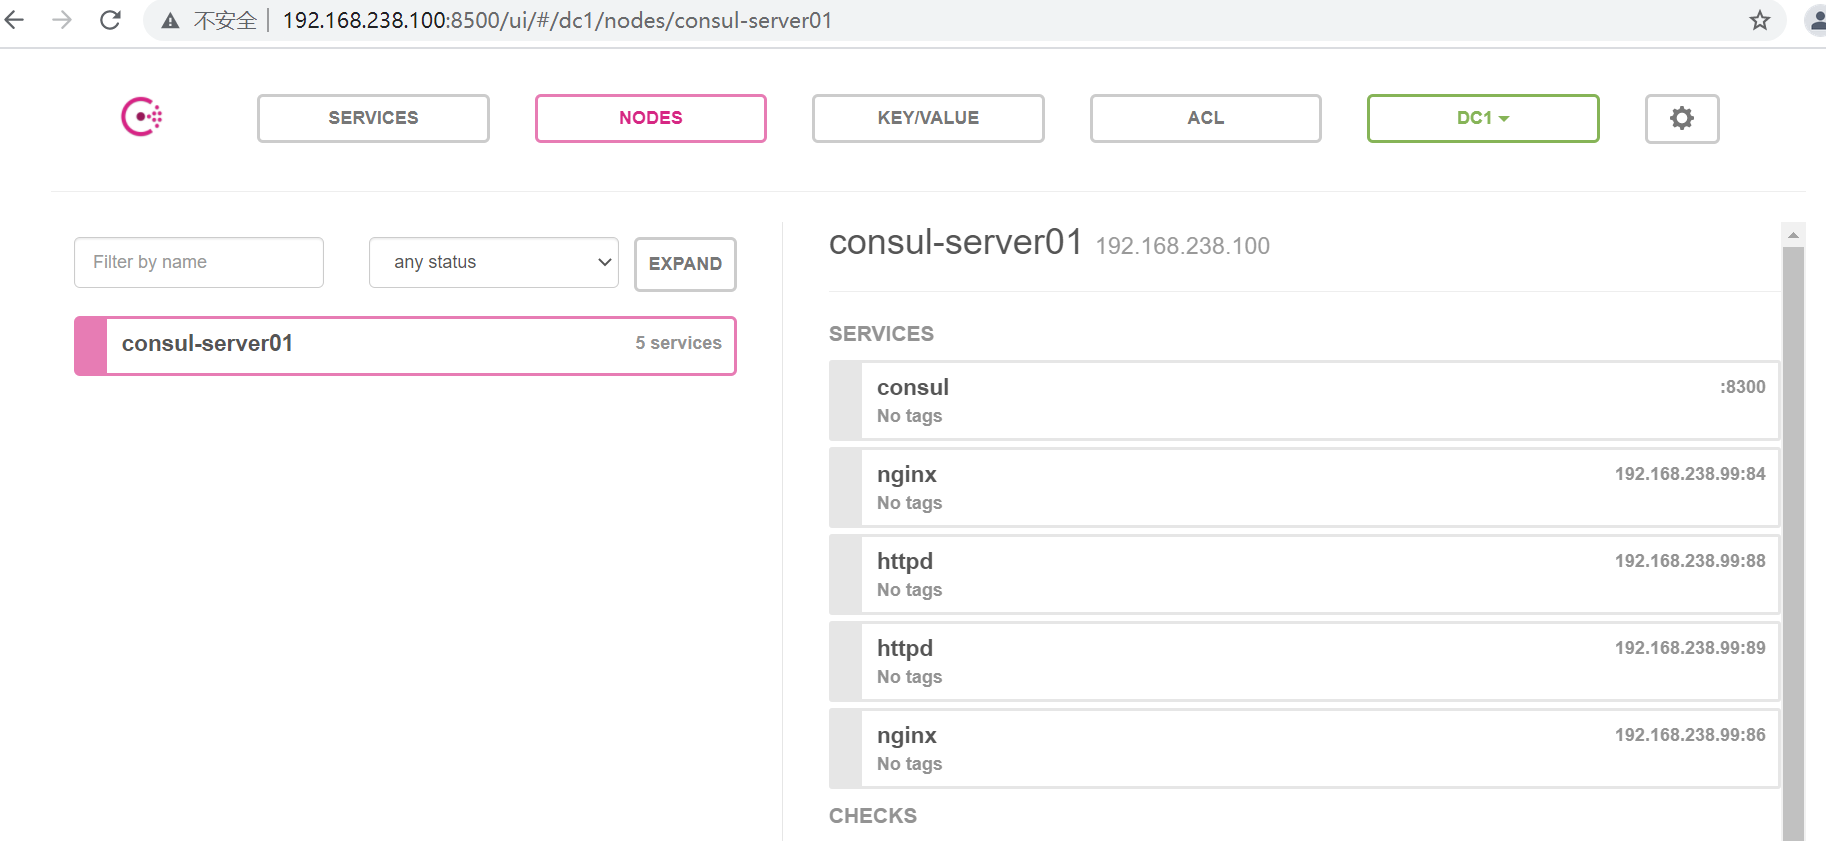Click the consul-server01 heading text
The width and height of the screenshot is (1826, 841).
pos(955,242)
